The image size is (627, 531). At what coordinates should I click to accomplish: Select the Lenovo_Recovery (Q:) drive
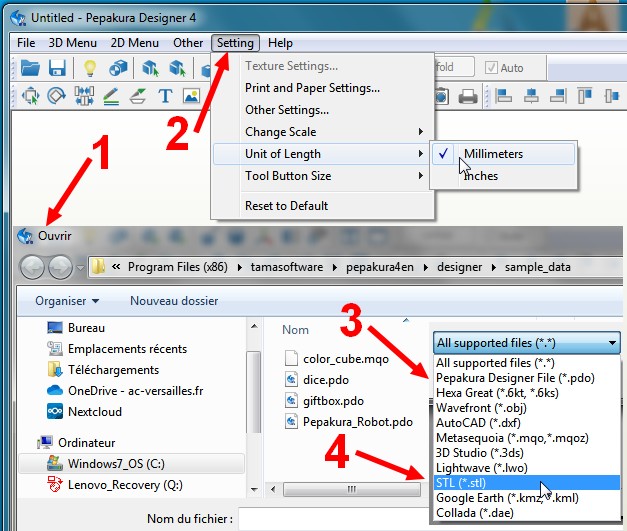coord(125,485)
